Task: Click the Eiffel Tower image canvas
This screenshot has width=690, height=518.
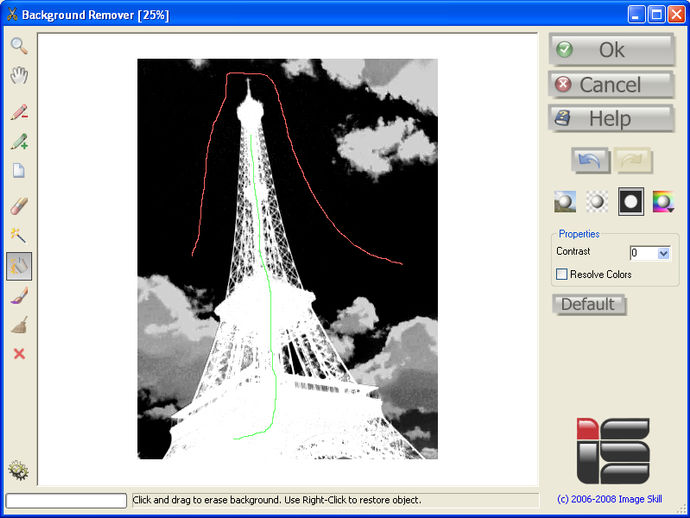Action: pos(287,259)
